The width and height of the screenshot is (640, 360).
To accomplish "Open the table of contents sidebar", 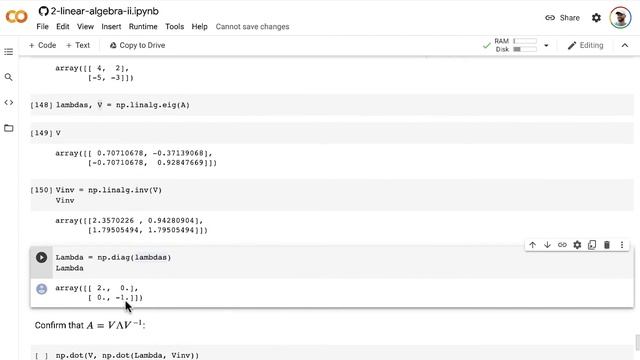I will click(9, 52).
